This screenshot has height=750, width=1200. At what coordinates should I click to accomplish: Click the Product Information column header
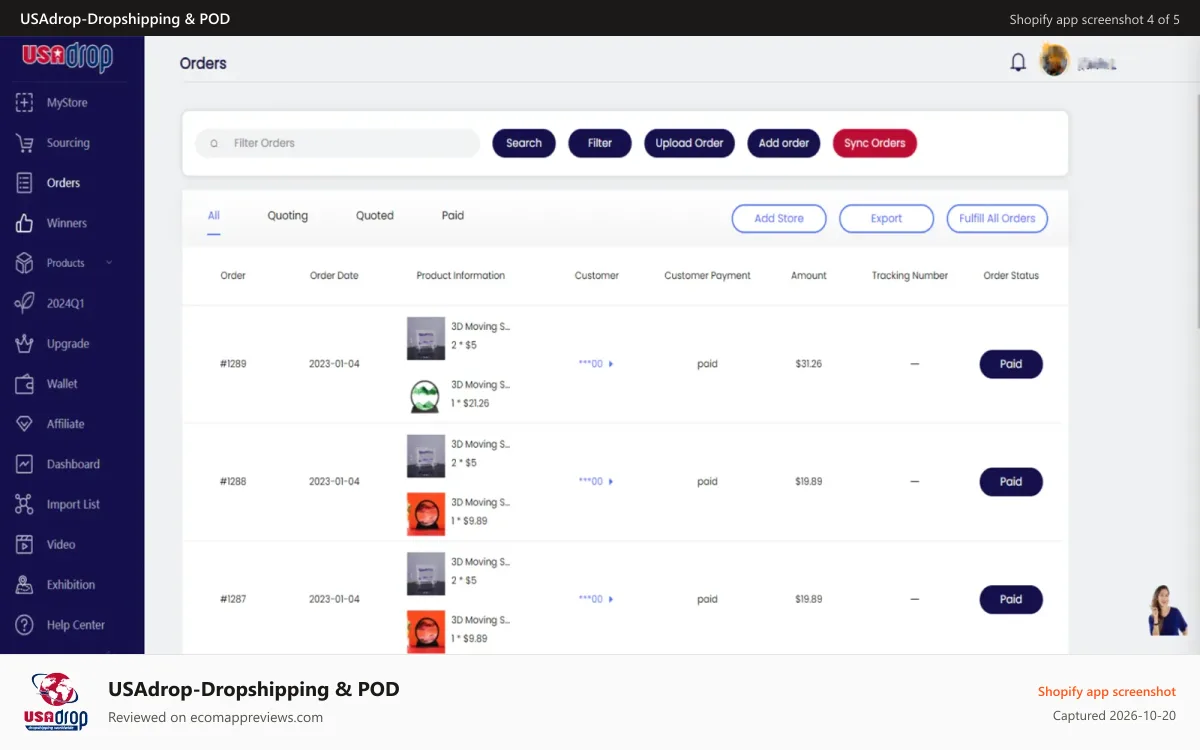click(461, 276)
